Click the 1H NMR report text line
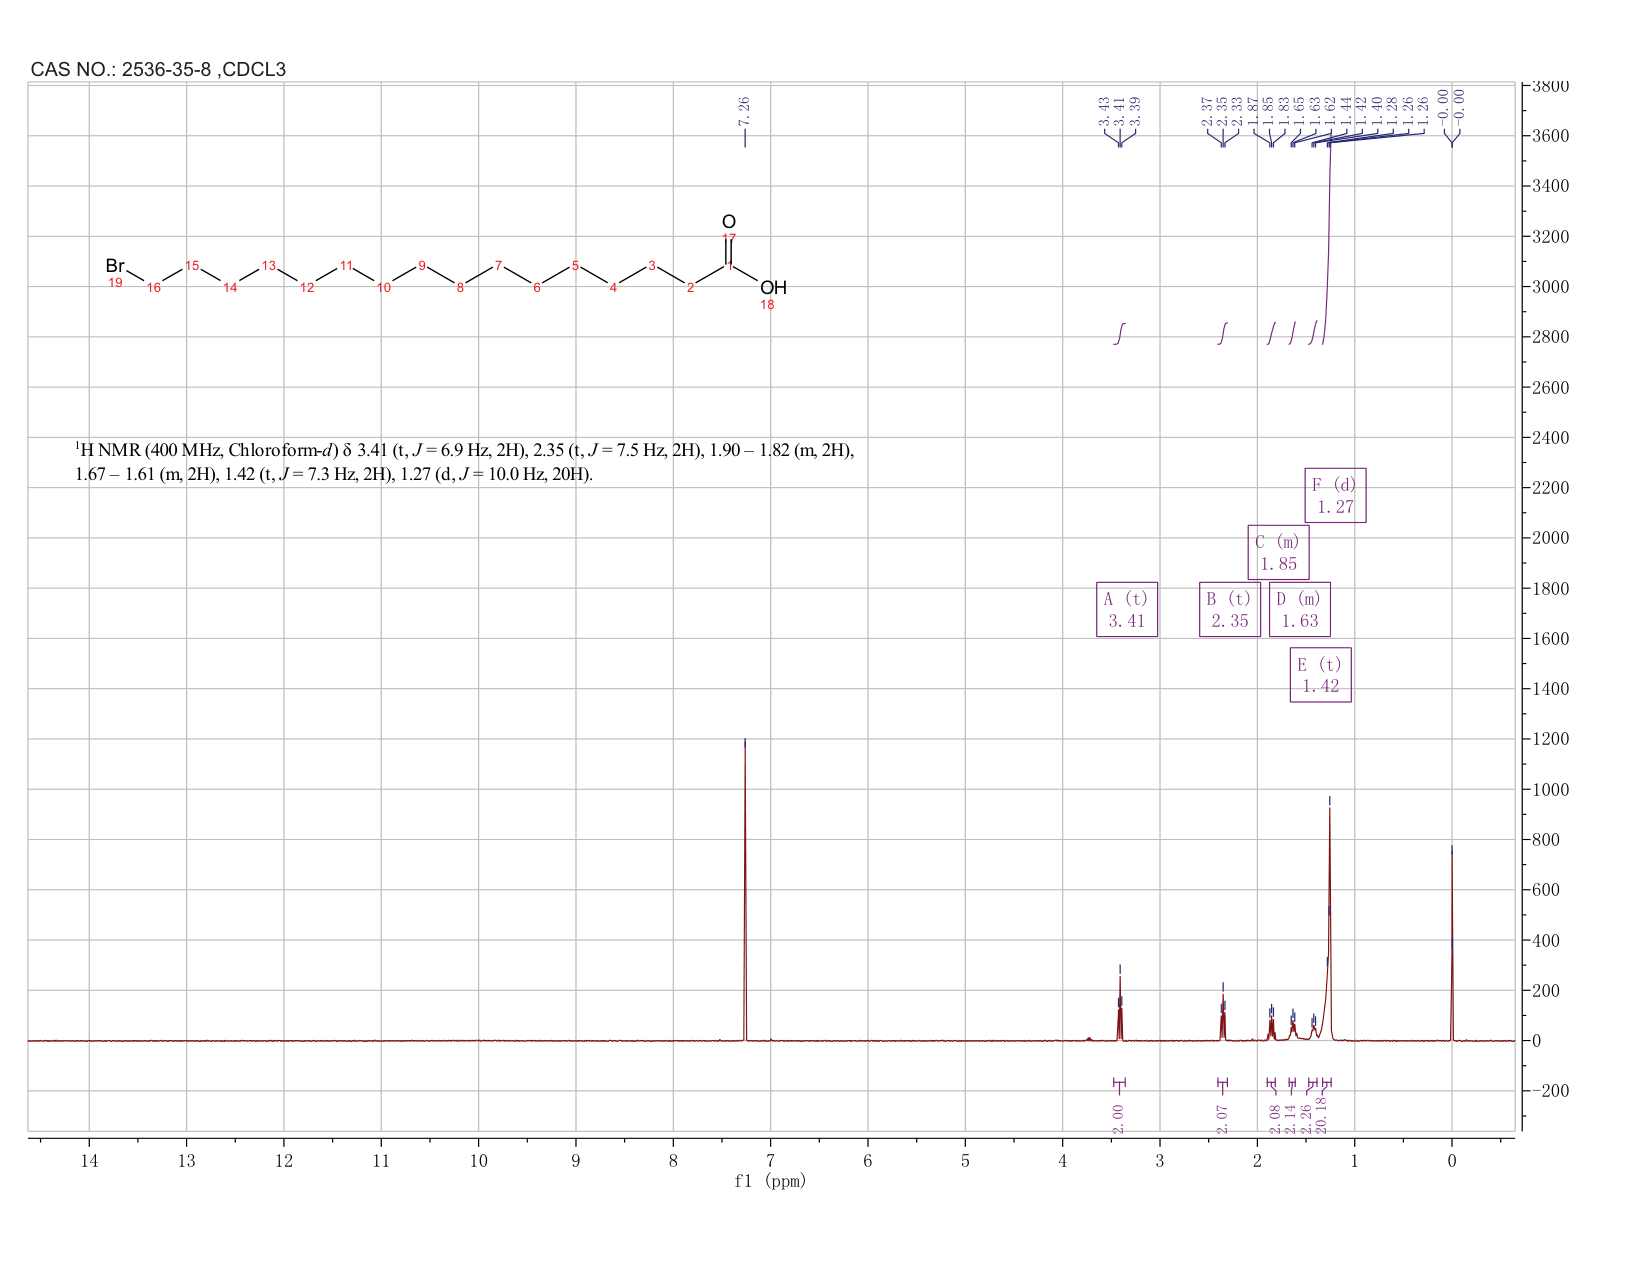The width and height of the screenshot is (1650, 1275). [x=465, y=451]
